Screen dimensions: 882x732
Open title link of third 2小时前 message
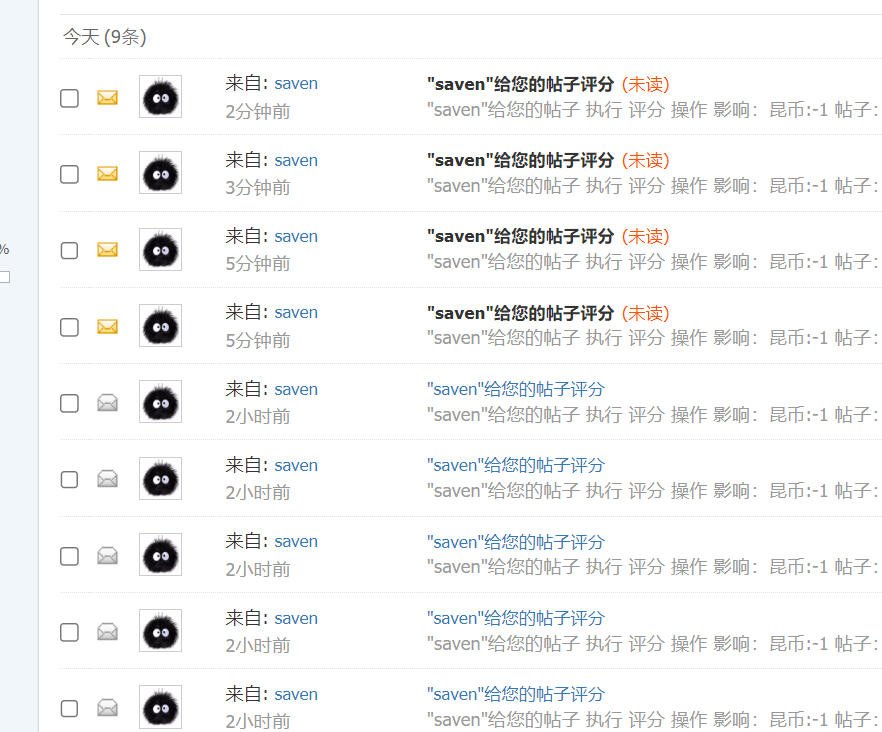[516, 542]
